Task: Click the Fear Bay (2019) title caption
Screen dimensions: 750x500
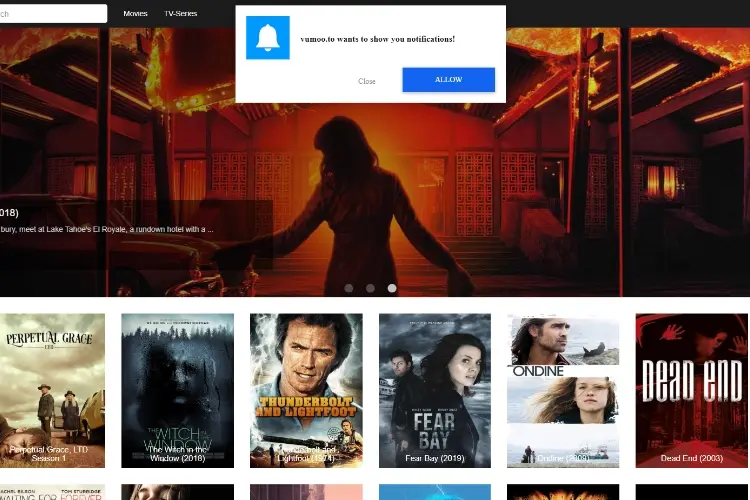Action: 435,458
